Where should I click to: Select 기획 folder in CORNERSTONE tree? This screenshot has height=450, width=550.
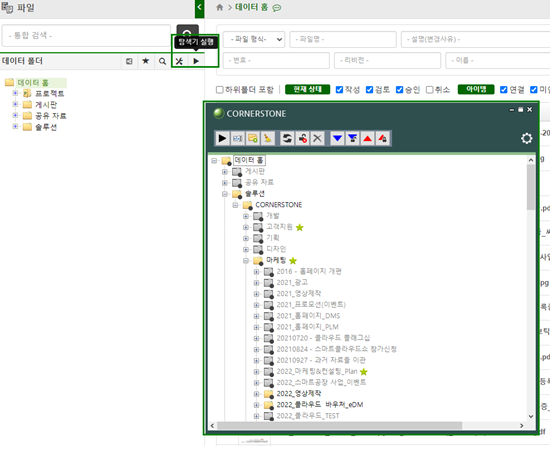(273, 238)
